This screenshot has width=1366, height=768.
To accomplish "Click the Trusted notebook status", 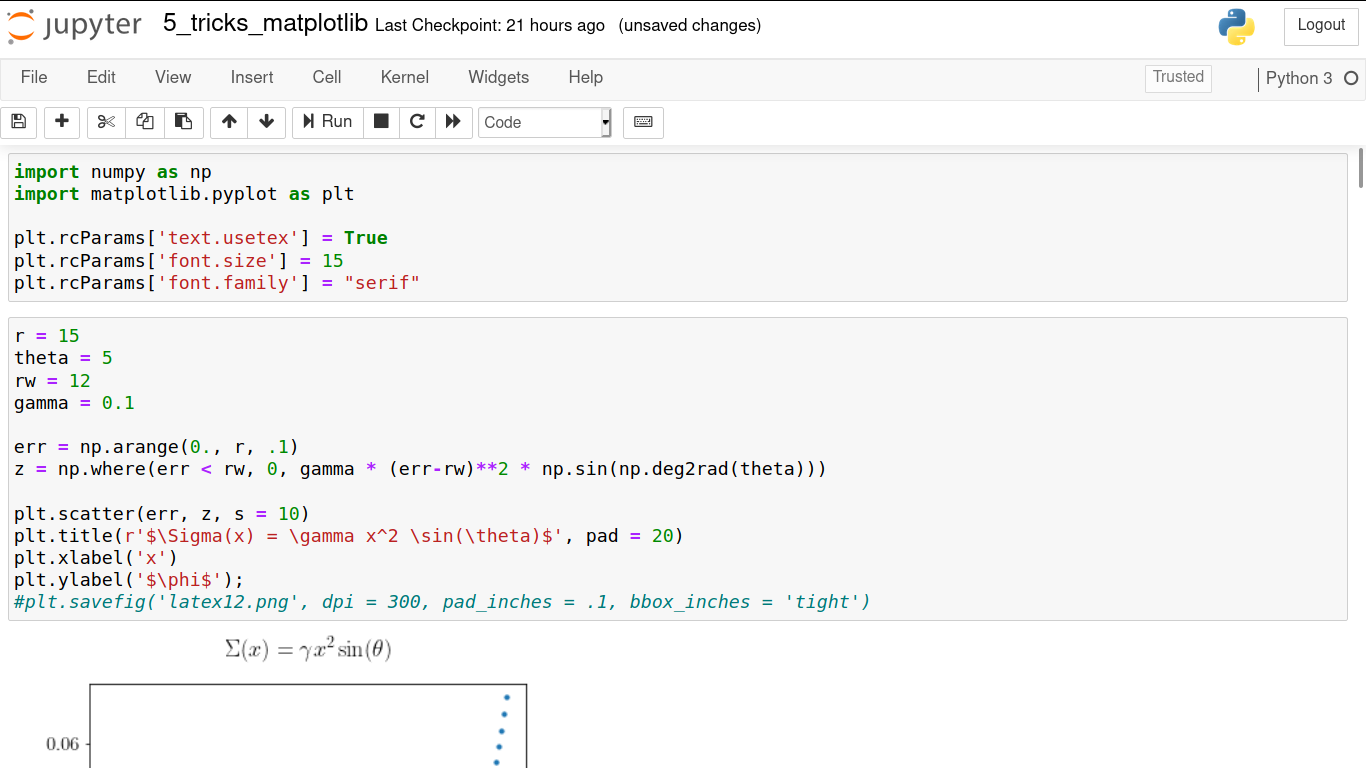I will [1177, 77].
